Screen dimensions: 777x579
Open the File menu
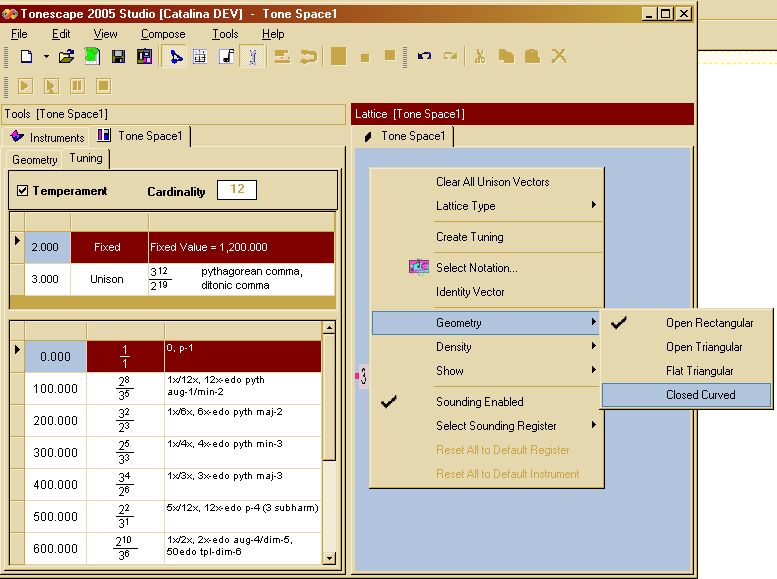click(19, 34)
